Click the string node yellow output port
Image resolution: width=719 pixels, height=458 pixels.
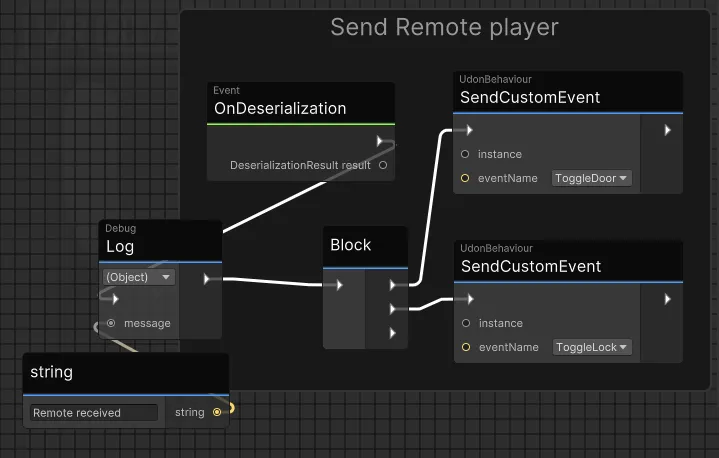coord(218,412)
